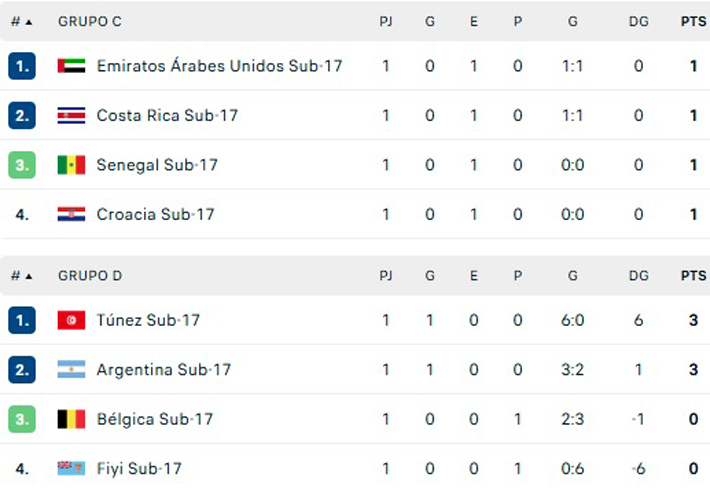Click the PTS column header in Grupo C
The image size is (710, 492).
(693, 21)
